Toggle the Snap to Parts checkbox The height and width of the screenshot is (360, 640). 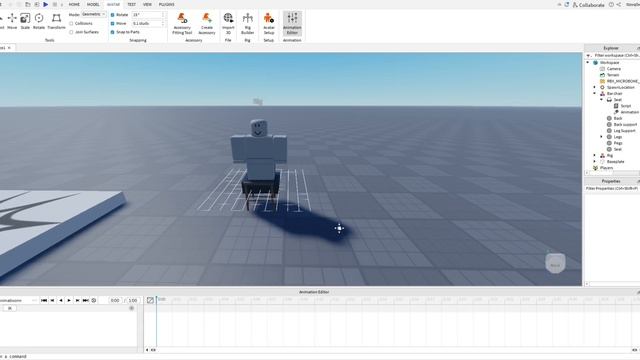click(x=113, y=32)
